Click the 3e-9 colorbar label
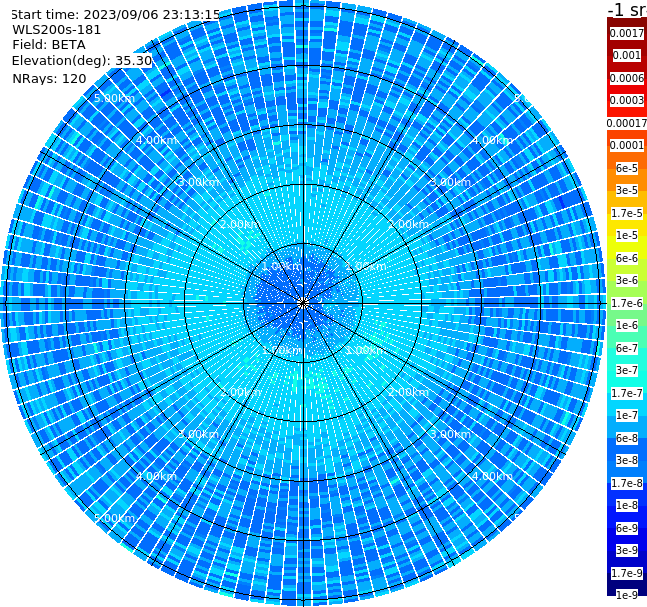Image resolution: width=647 pixels, height=607 pixels. pyautogui.click(x=627, y=550)
